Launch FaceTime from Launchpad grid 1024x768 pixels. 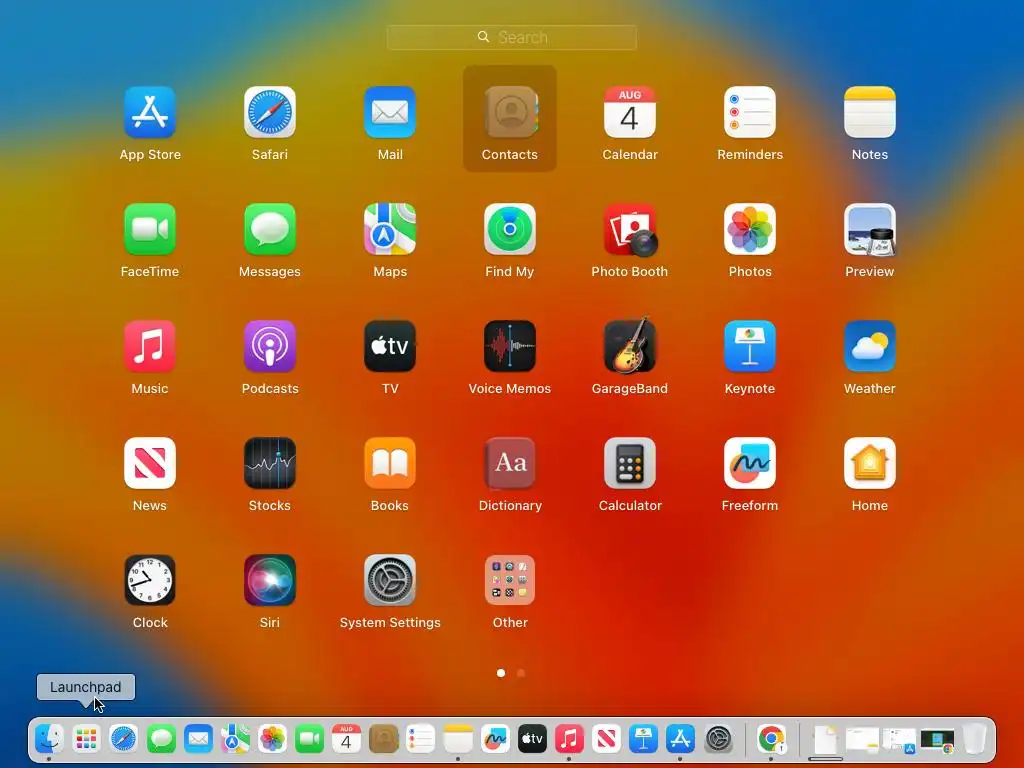[150, 229]
